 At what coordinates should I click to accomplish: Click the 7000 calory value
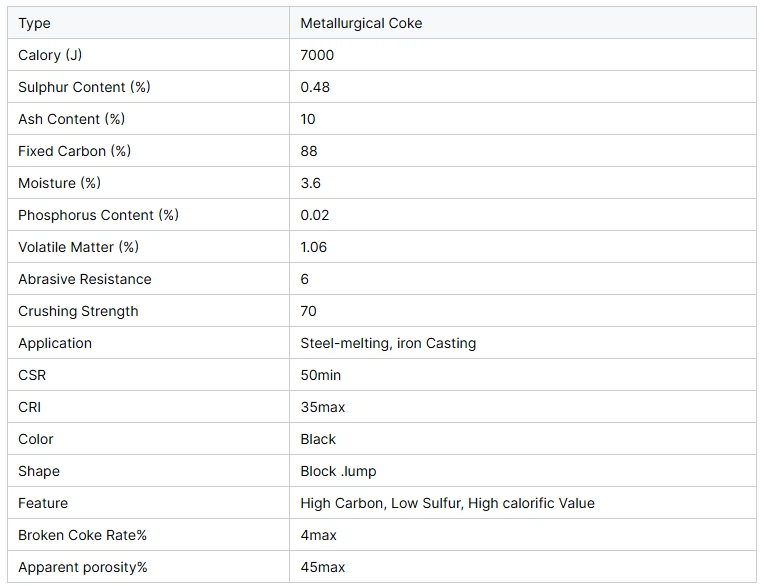[317, 55]
